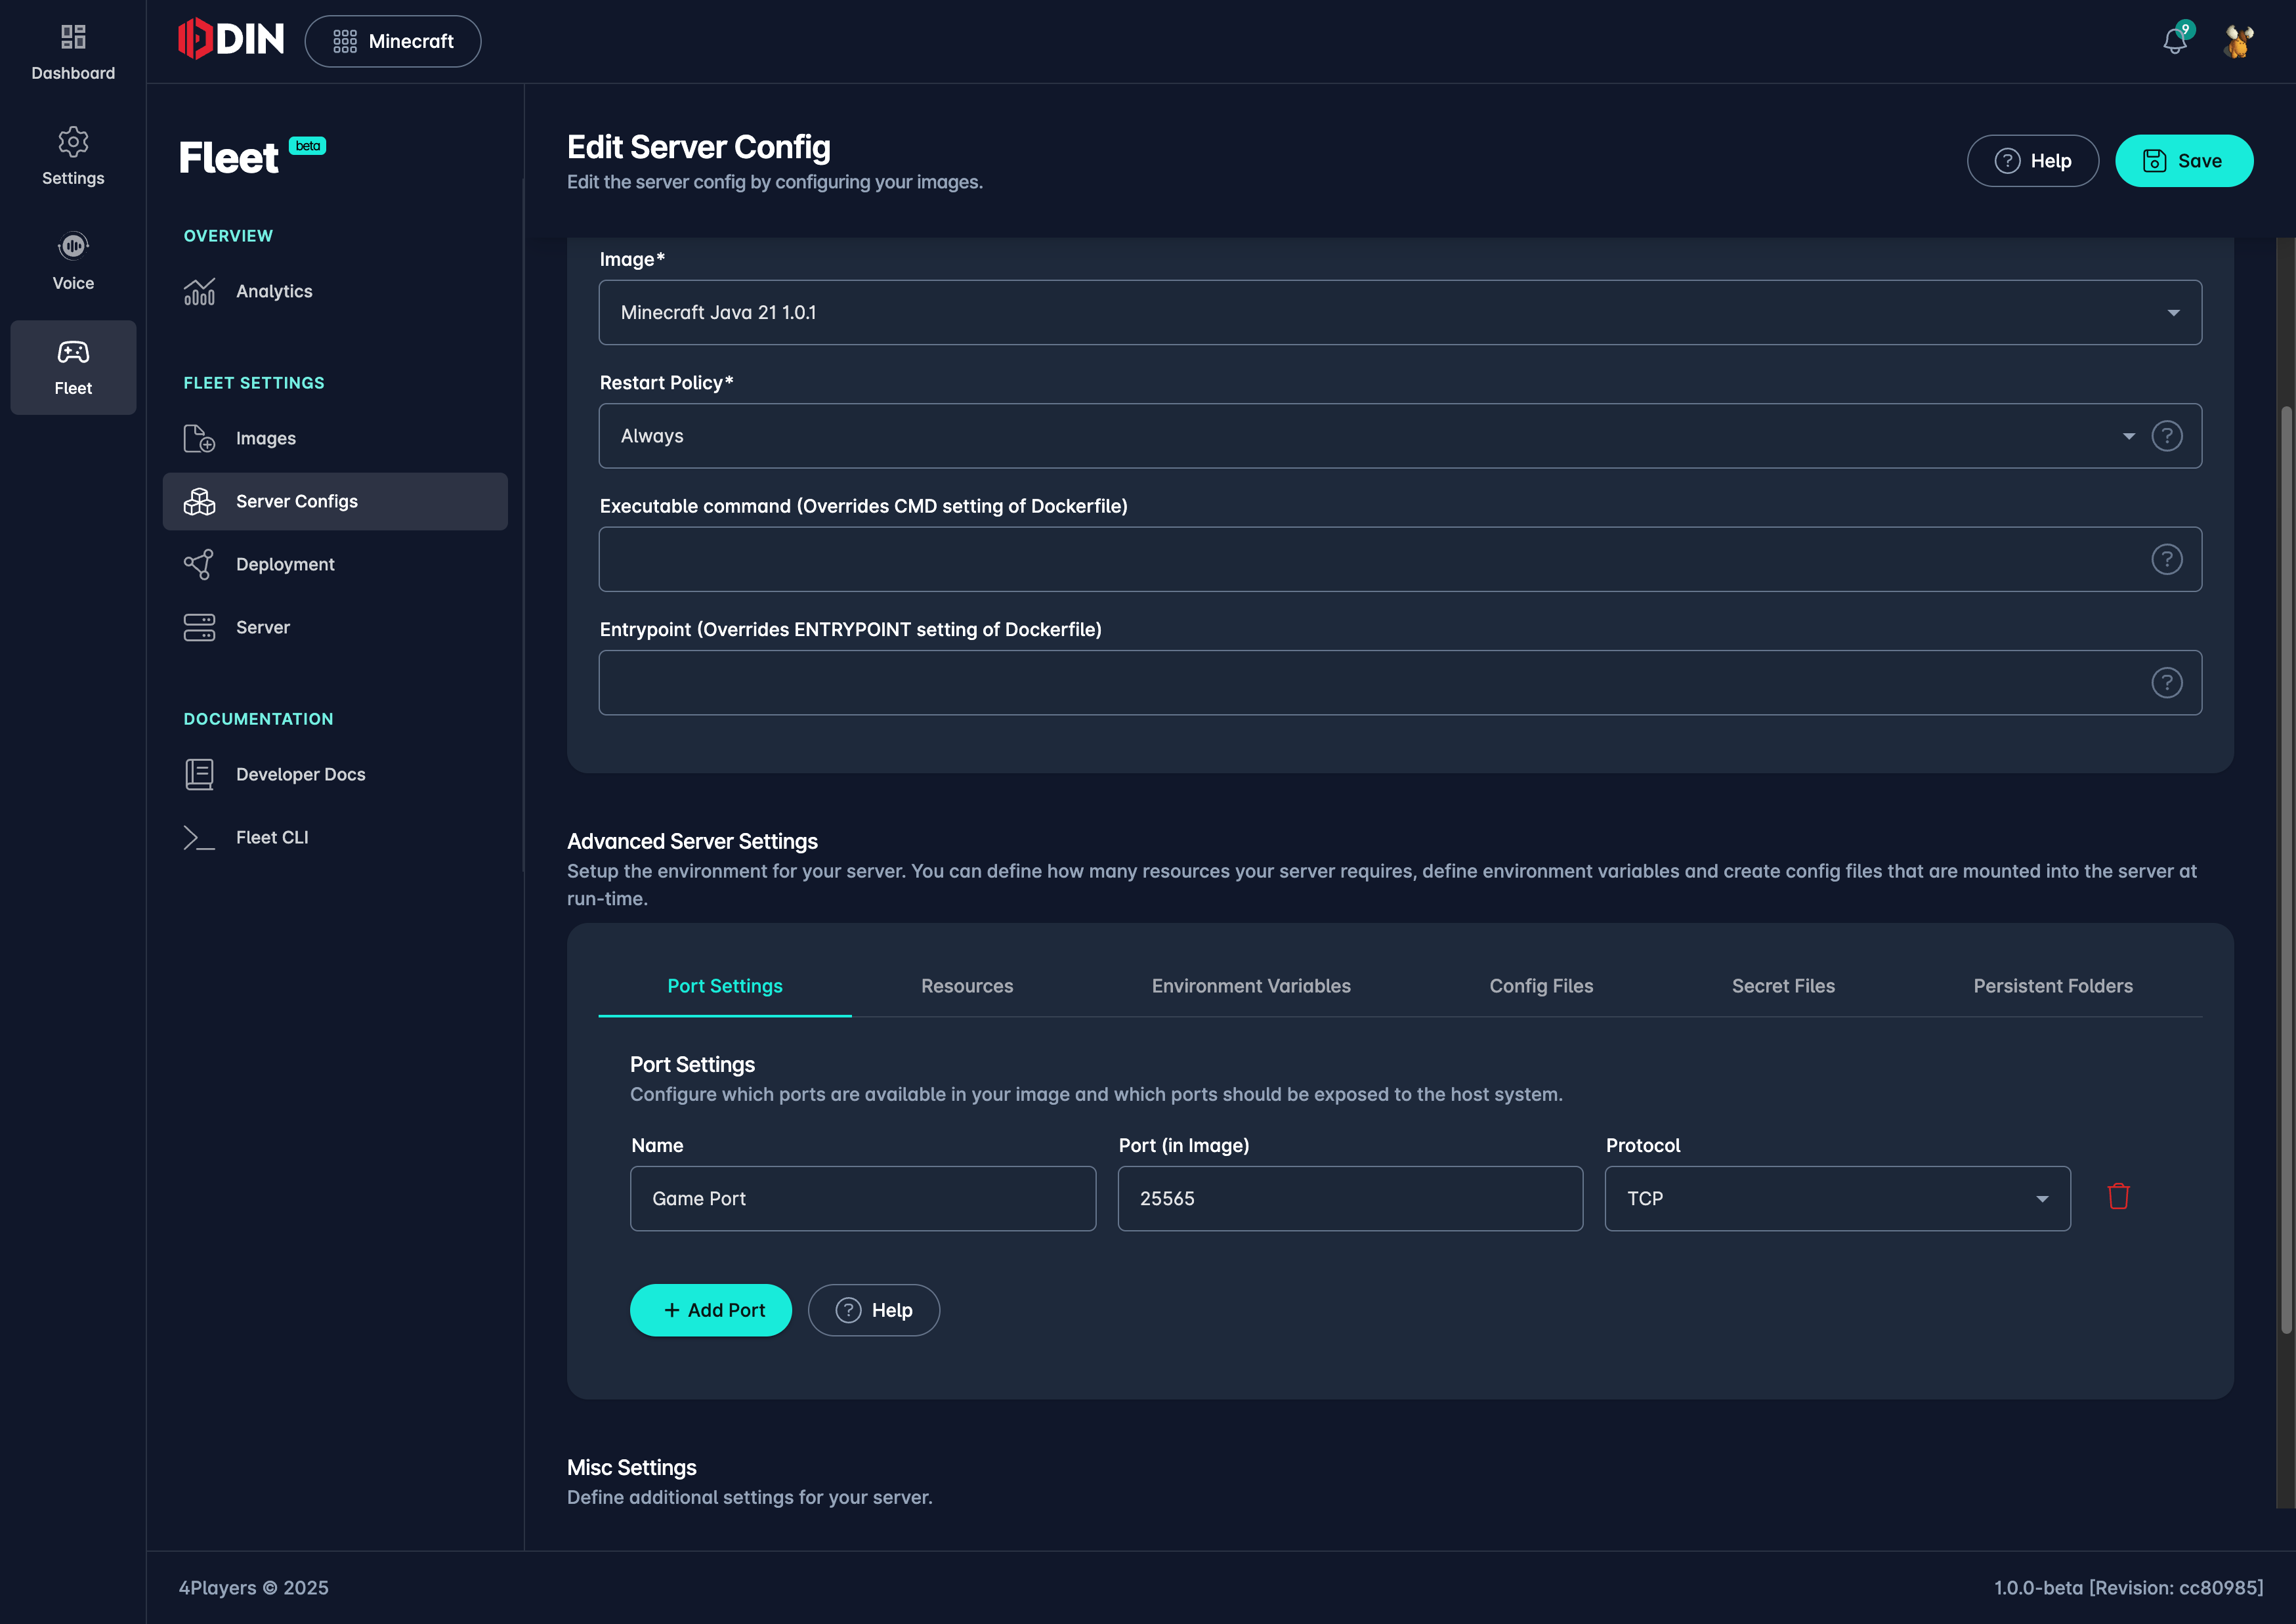Image resolution: width=2296 pixels, height=1624 pixels.
Task: Open Developer Docs link
Action: tap(335, 774)
